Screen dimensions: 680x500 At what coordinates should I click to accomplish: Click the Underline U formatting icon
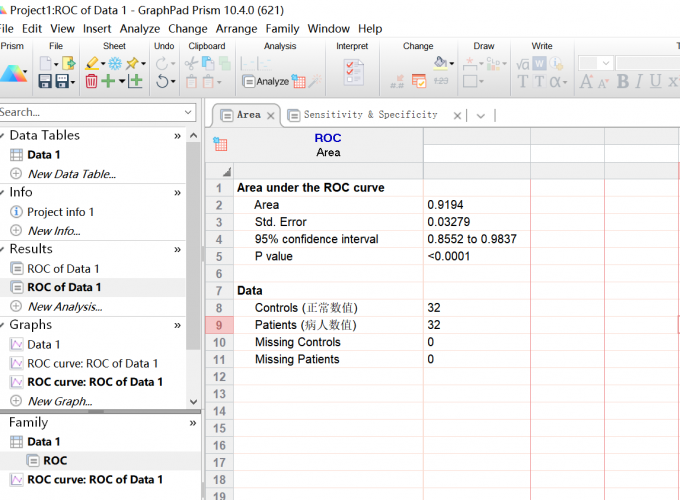coord(655,81)
